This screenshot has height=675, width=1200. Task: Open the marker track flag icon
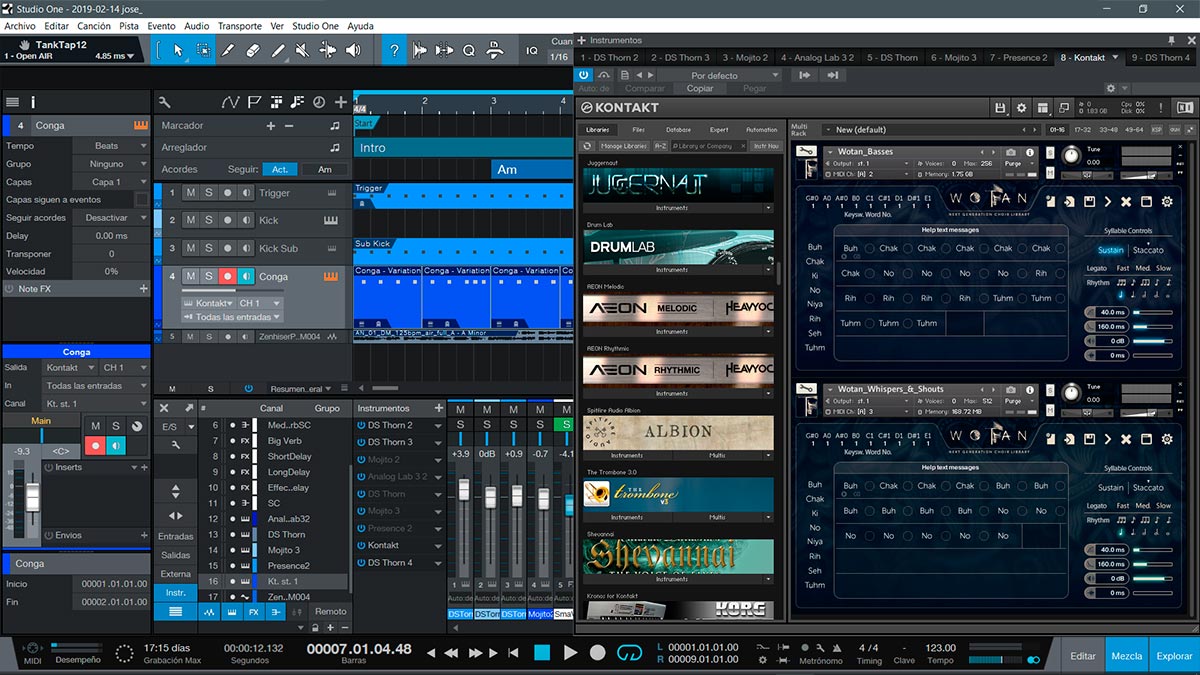[254, 102]
